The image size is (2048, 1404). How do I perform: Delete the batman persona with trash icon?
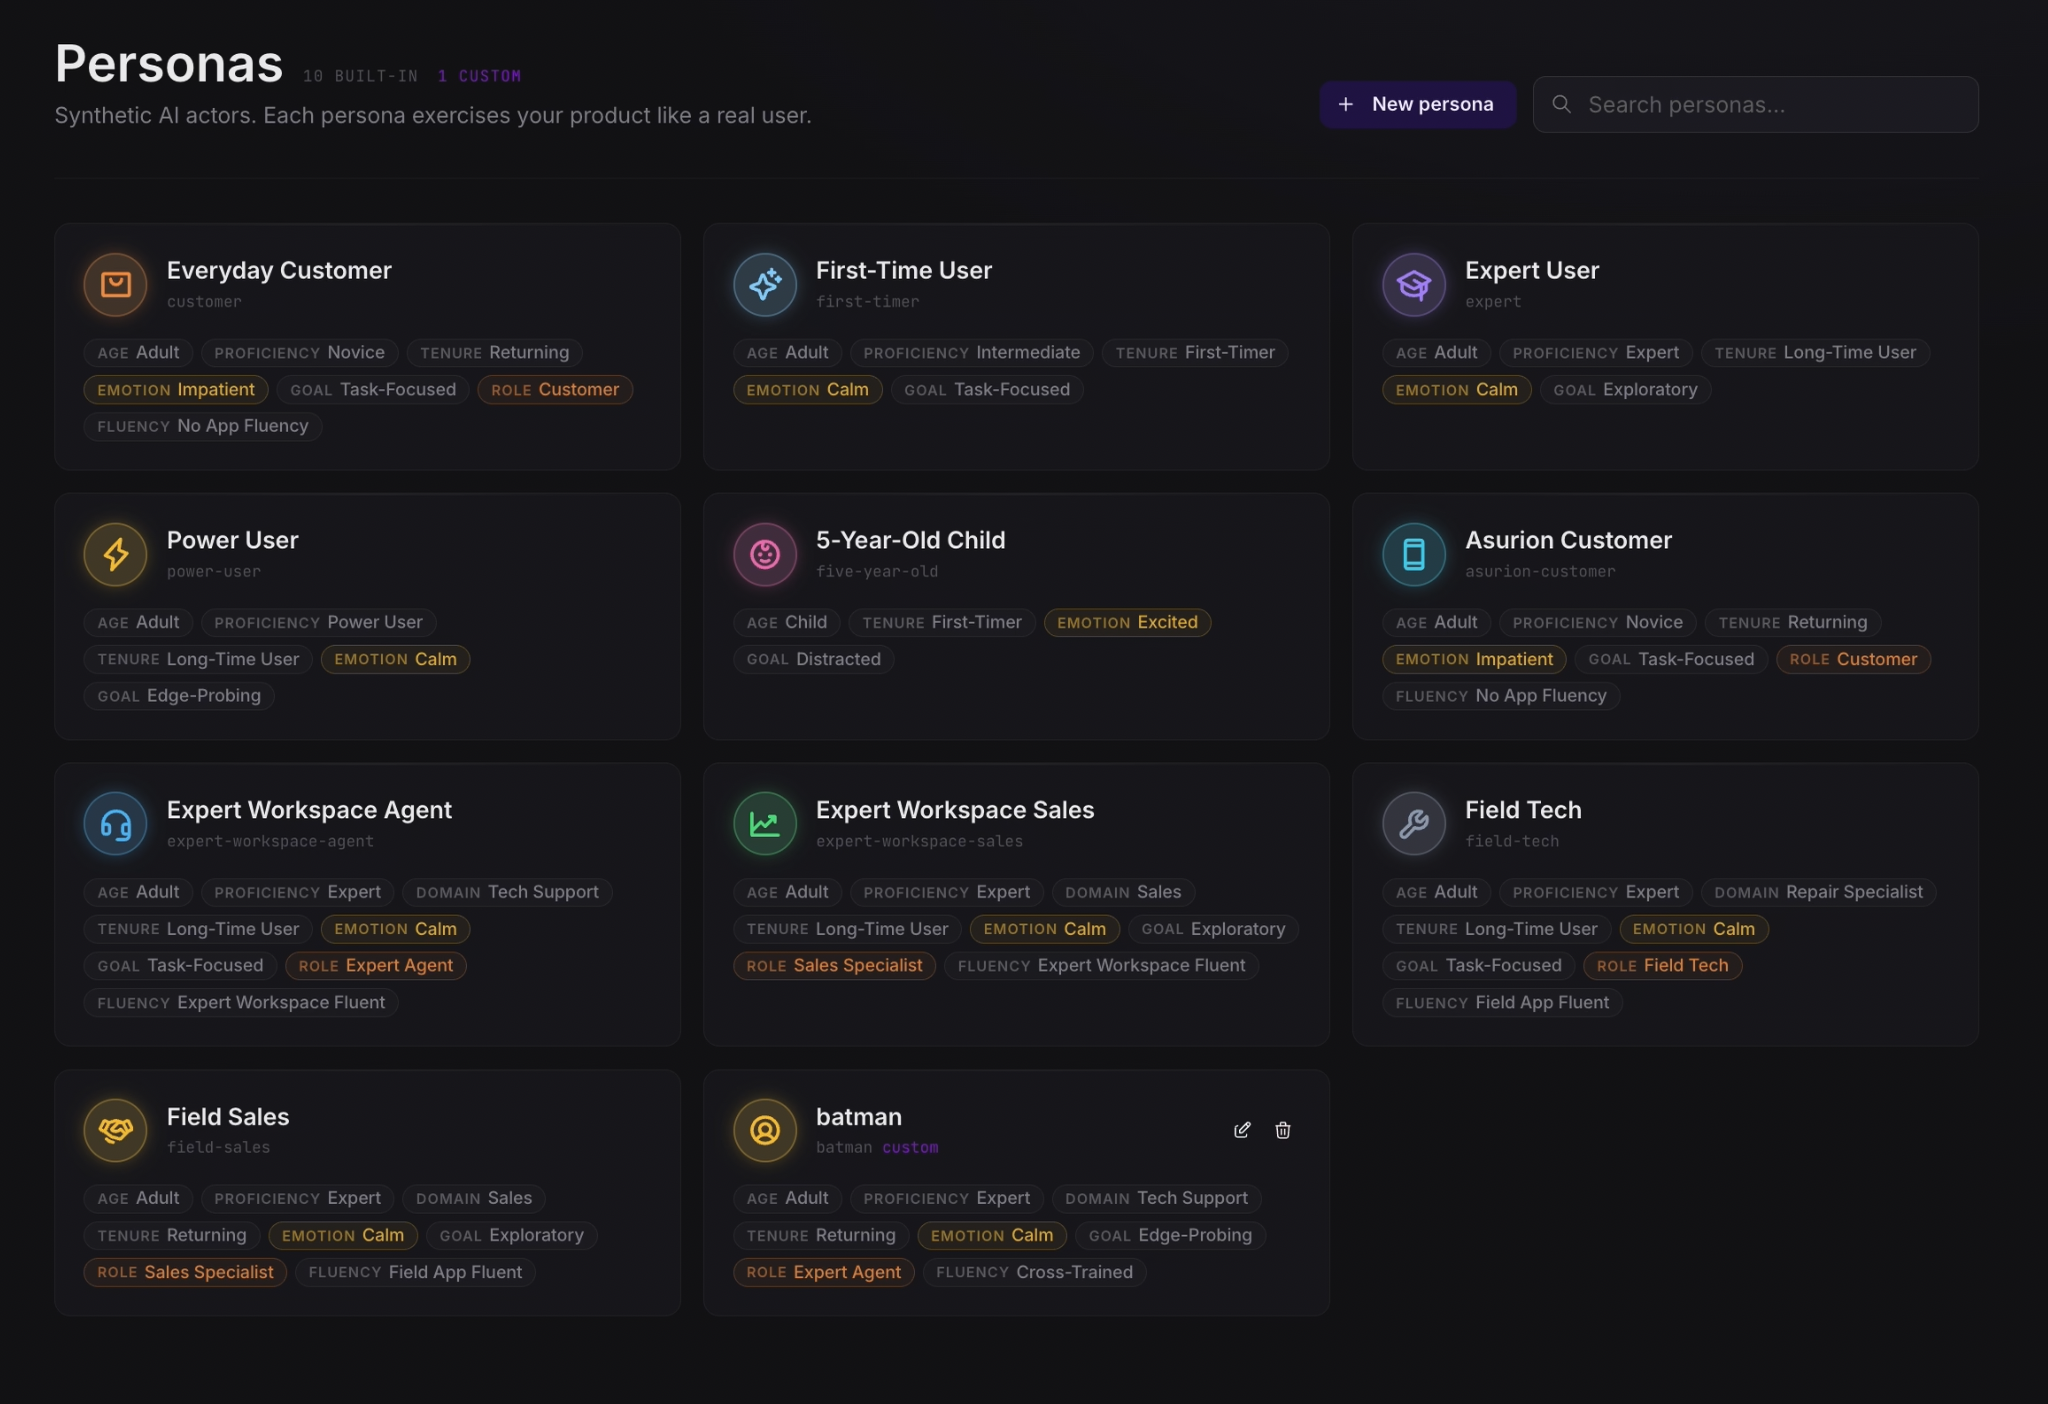pos(1283,1130)
